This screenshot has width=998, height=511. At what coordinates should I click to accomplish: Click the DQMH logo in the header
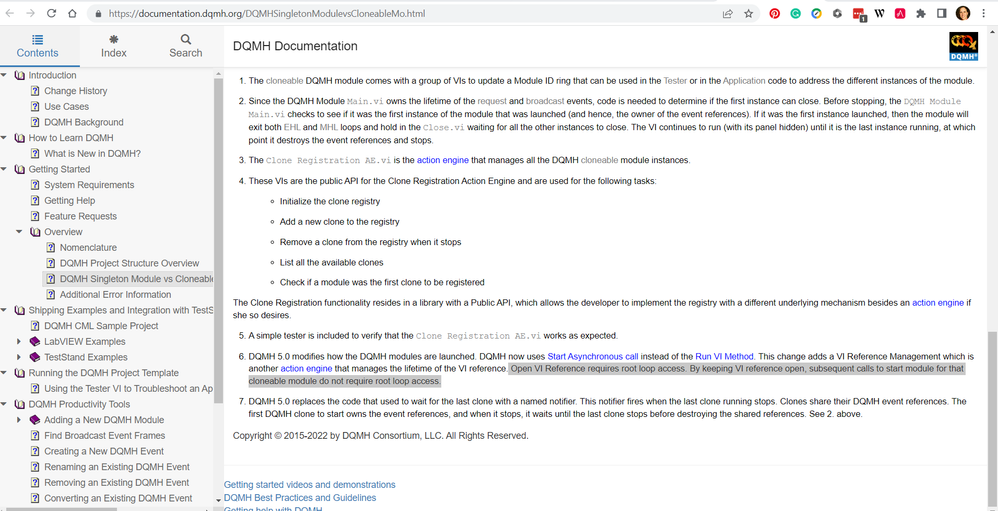(x=964, y=46)
